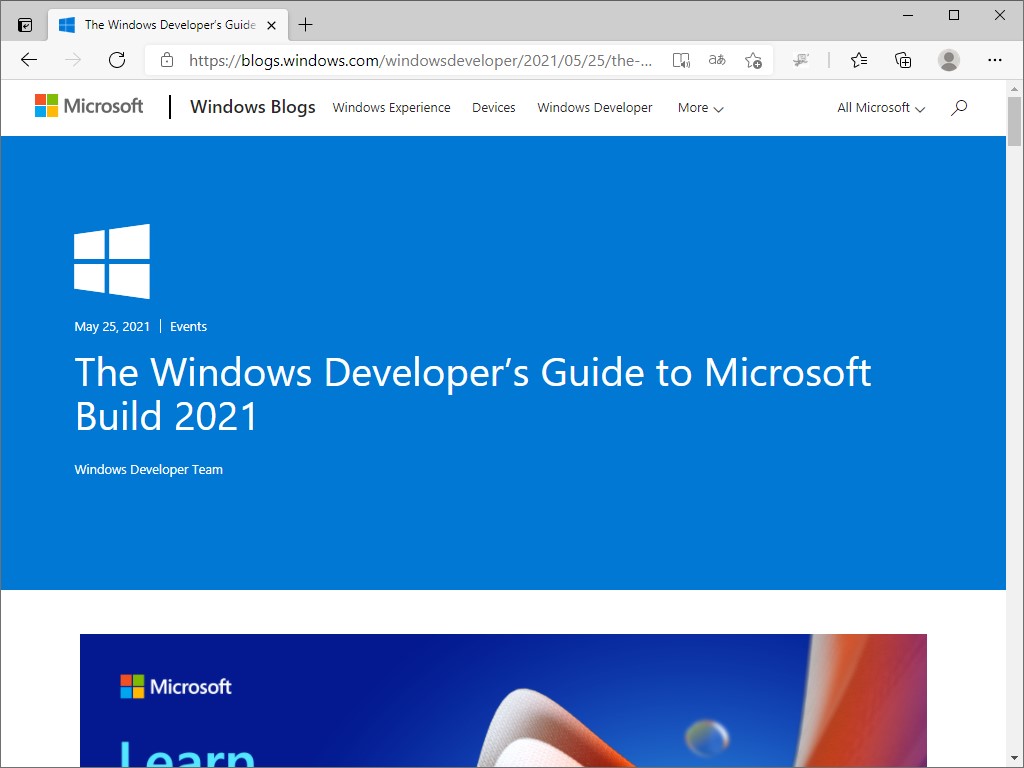The width and height of the screenshot is (1024, 768).
Task: Open the browser extension next to favorites
Action: pyautogui.click(x=801, y=60)
